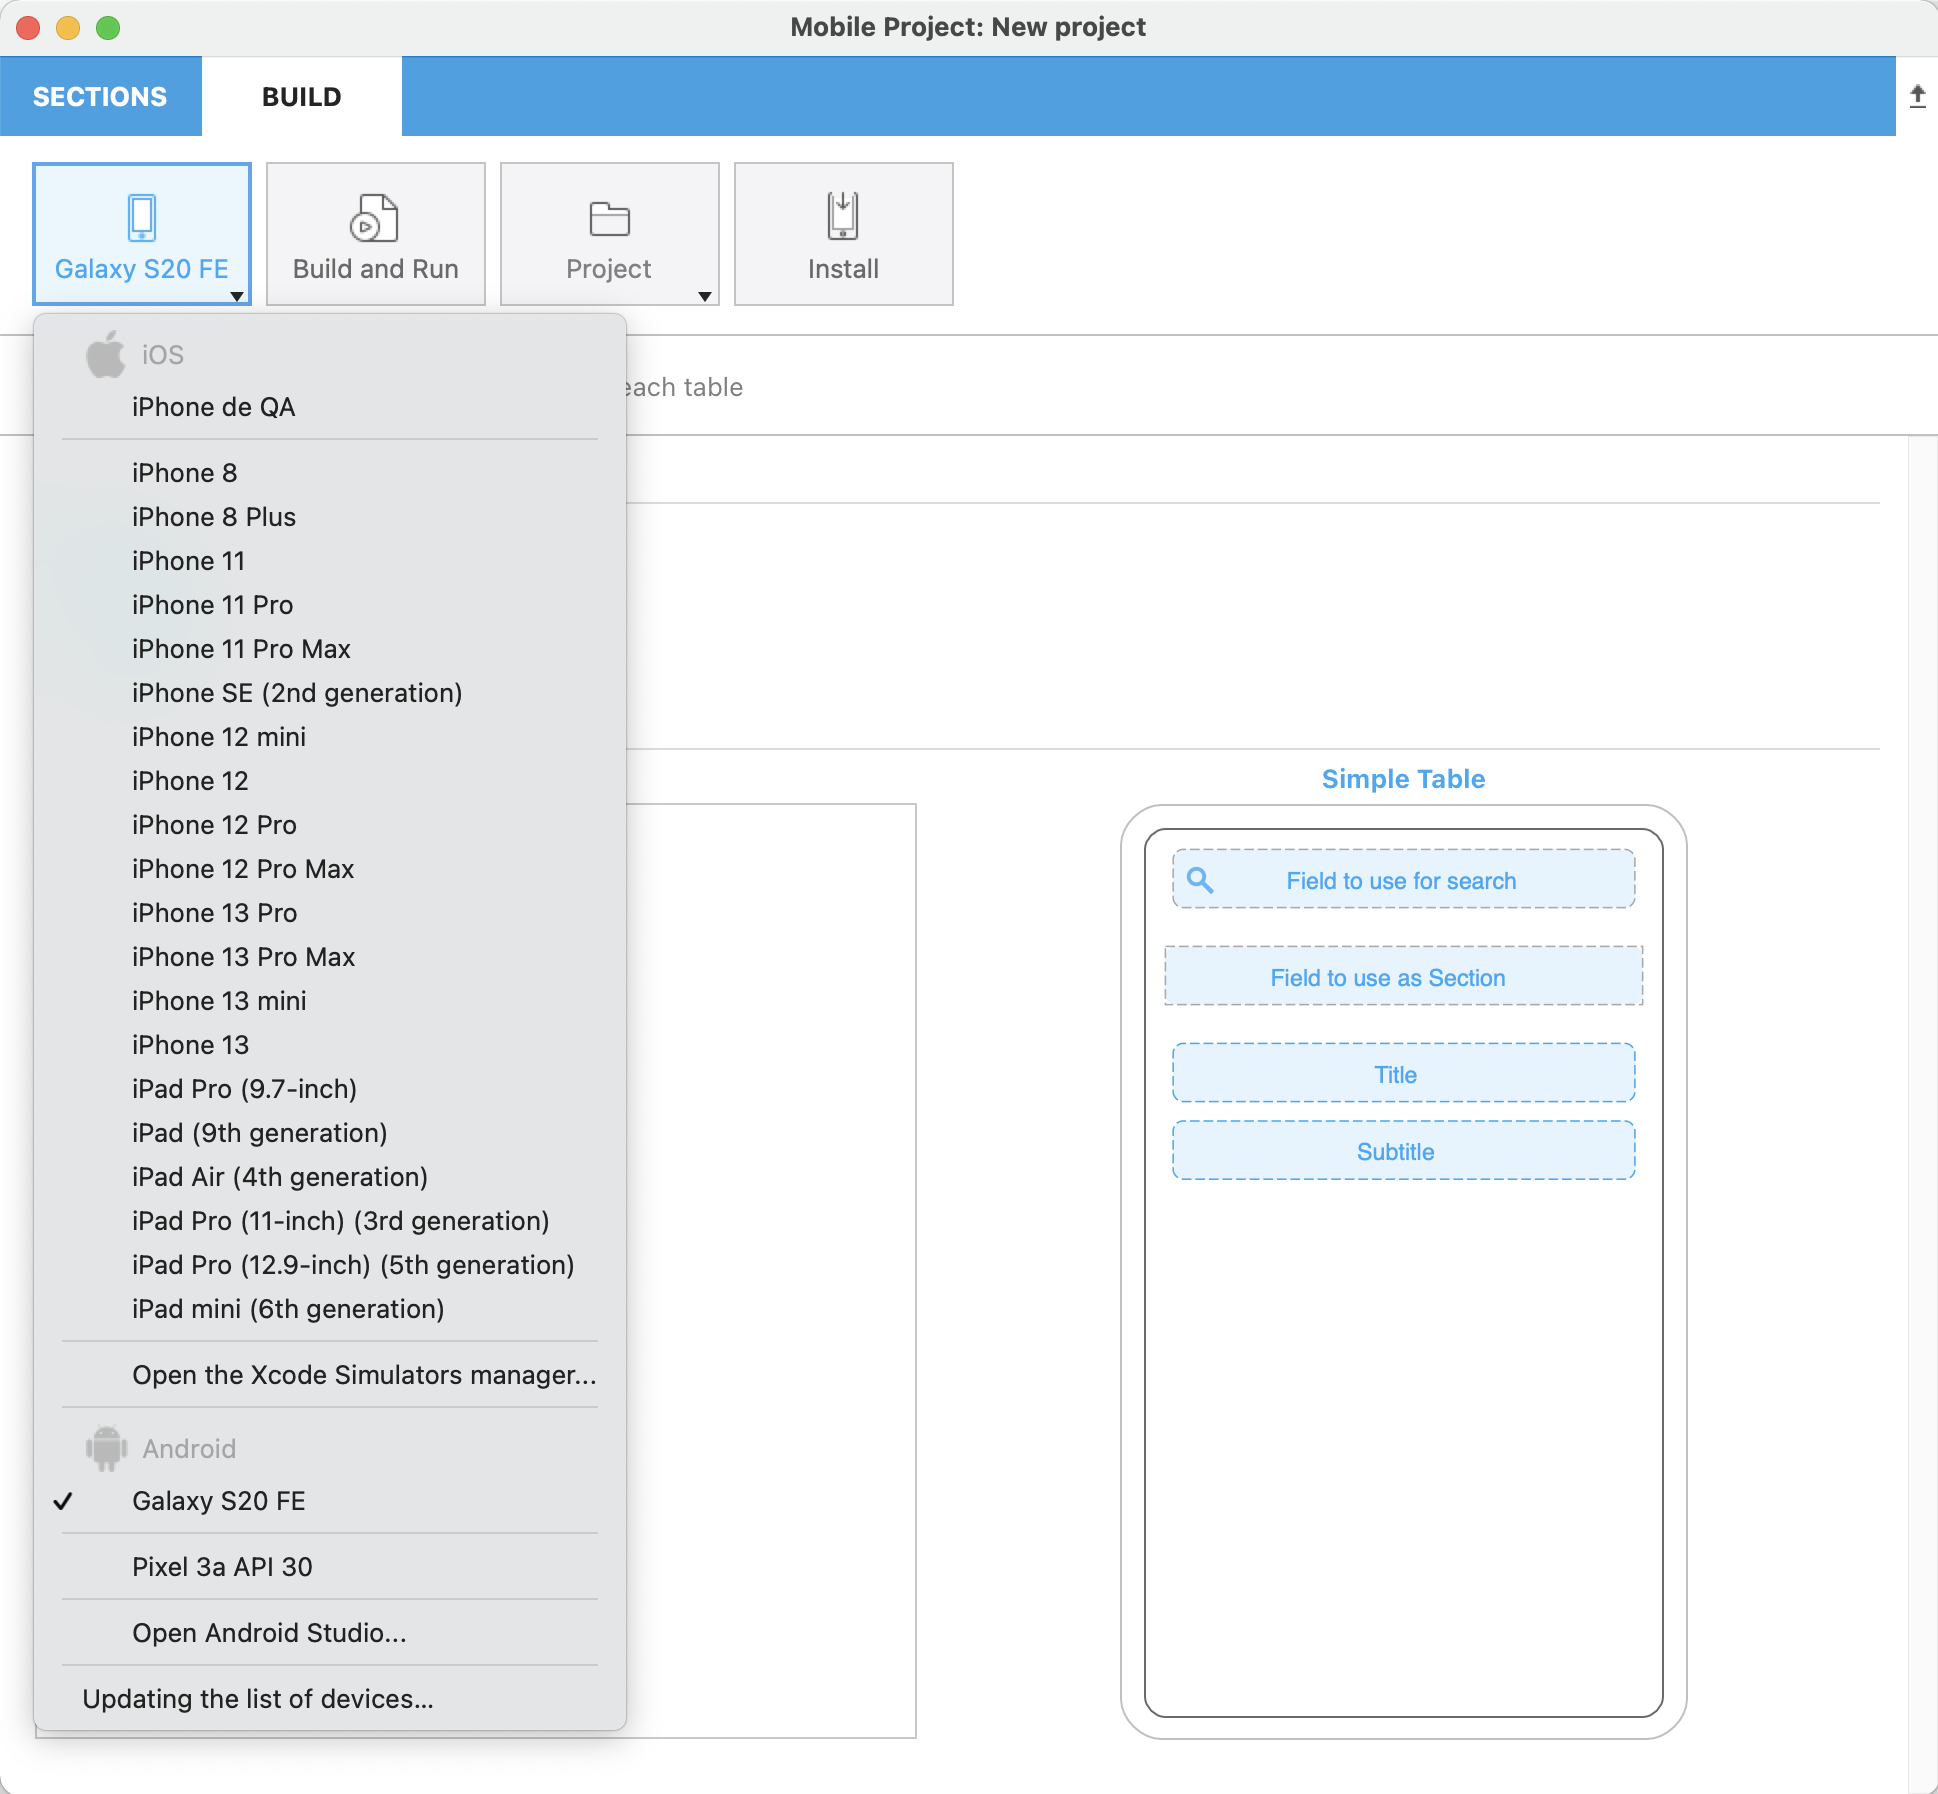Click the Simple Table heading
The width and height of the screenshot is (1938, 1794).
(x=1403, y=779)
